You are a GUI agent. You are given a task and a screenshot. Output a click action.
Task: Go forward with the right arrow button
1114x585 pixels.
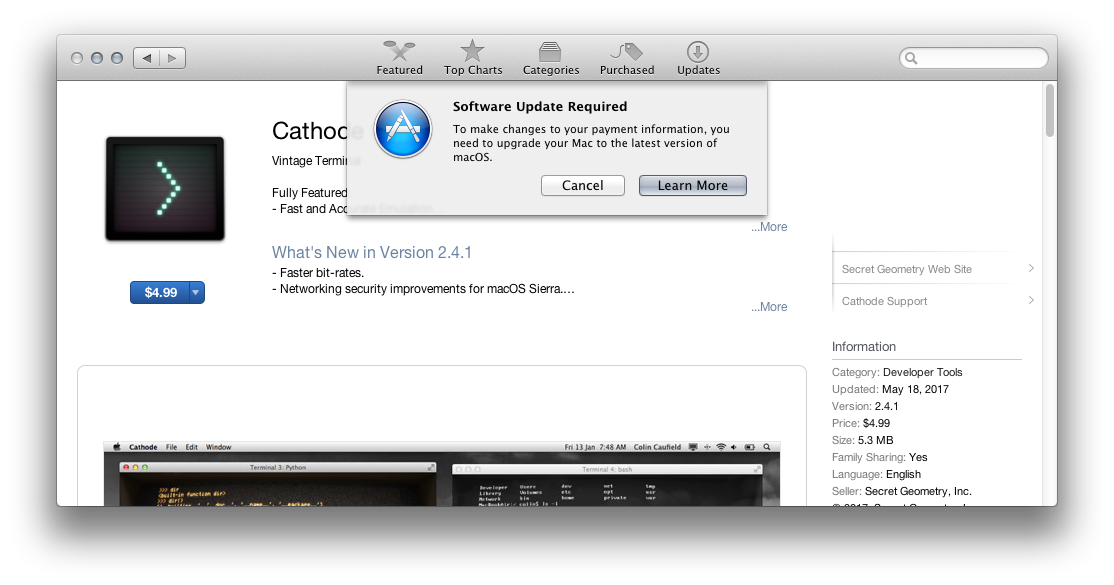173,58
